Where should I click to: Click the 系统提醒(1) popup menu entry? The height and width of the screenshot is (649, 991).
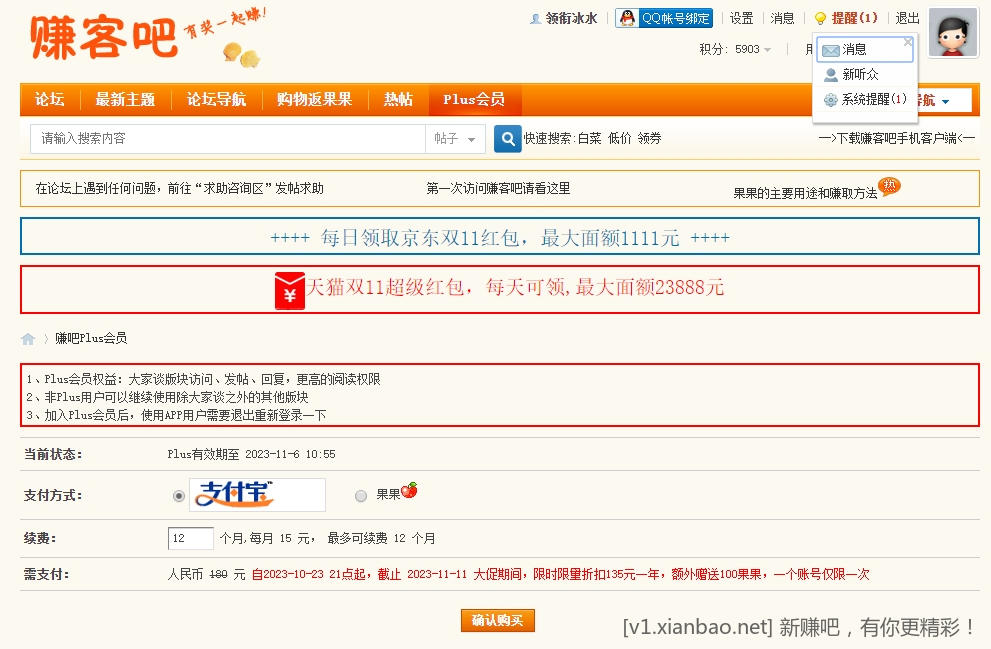coord(865,100)
